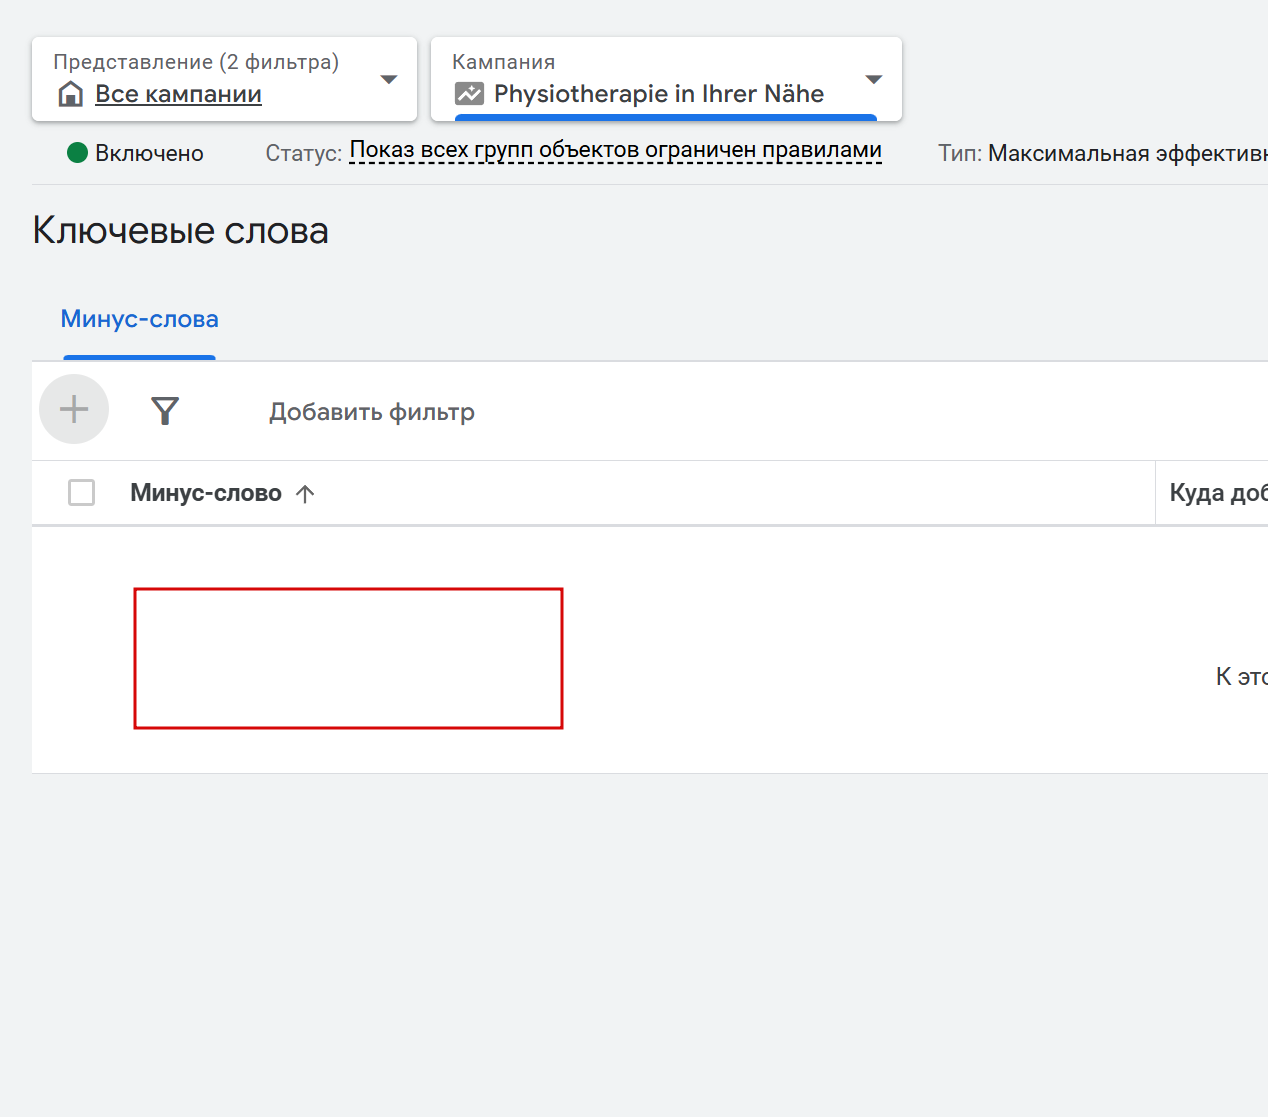This screenshot has height=1117, width=1268.
Task: Expand the Представление (2 фильтра) dropdown arrow
Action: tap(389, 79)
